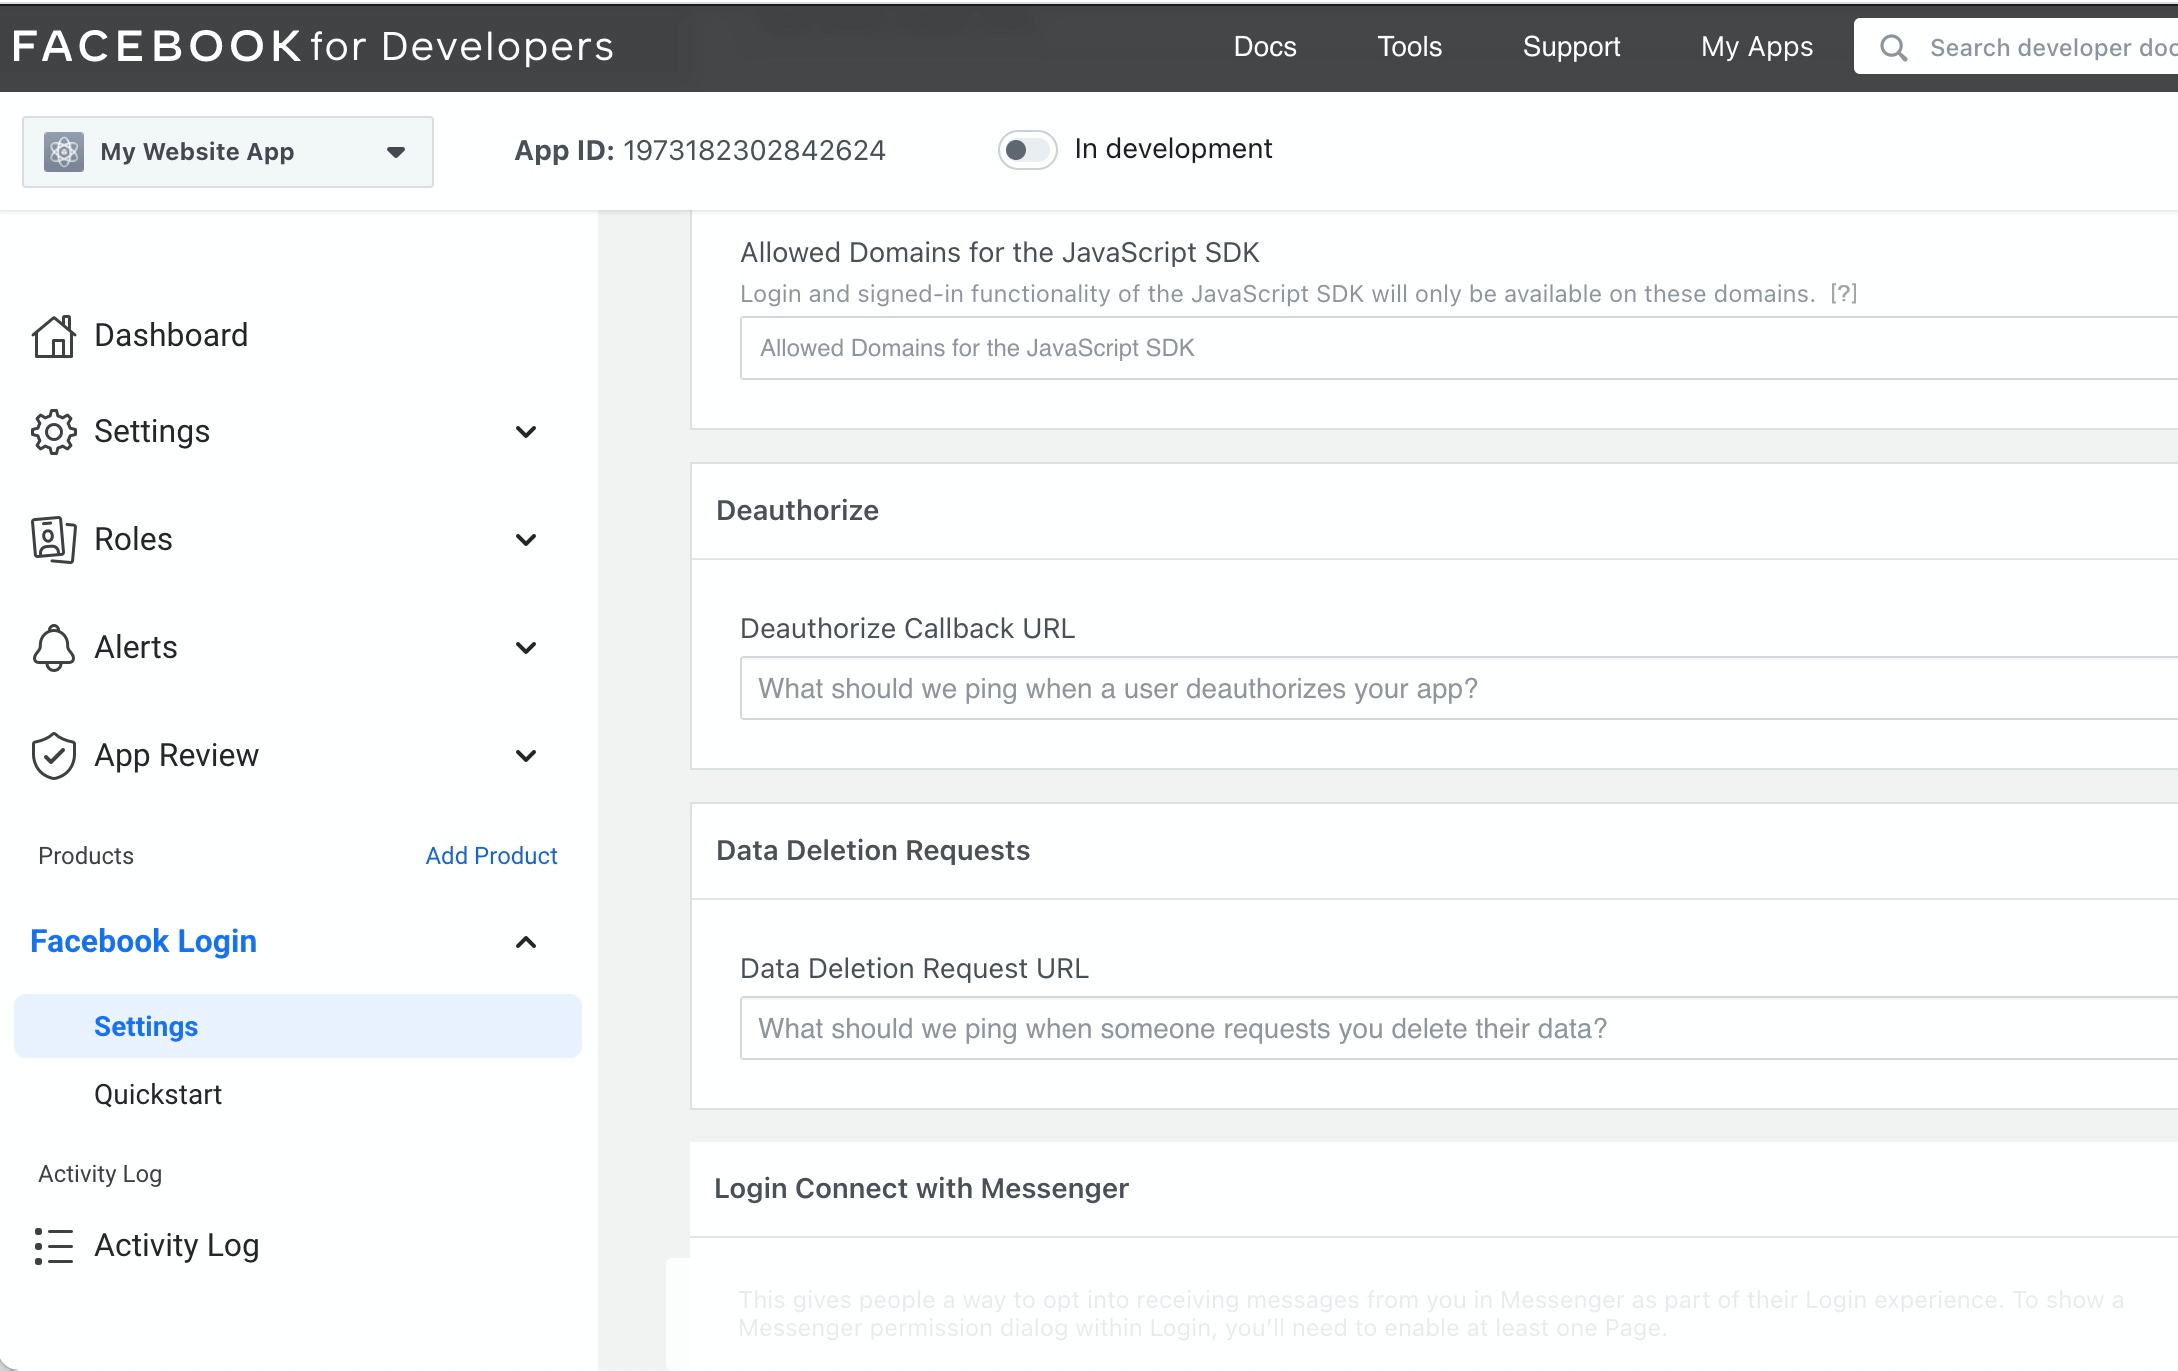Click the Alerts bell icon
2178x1371 pixels.
point(54,646)
